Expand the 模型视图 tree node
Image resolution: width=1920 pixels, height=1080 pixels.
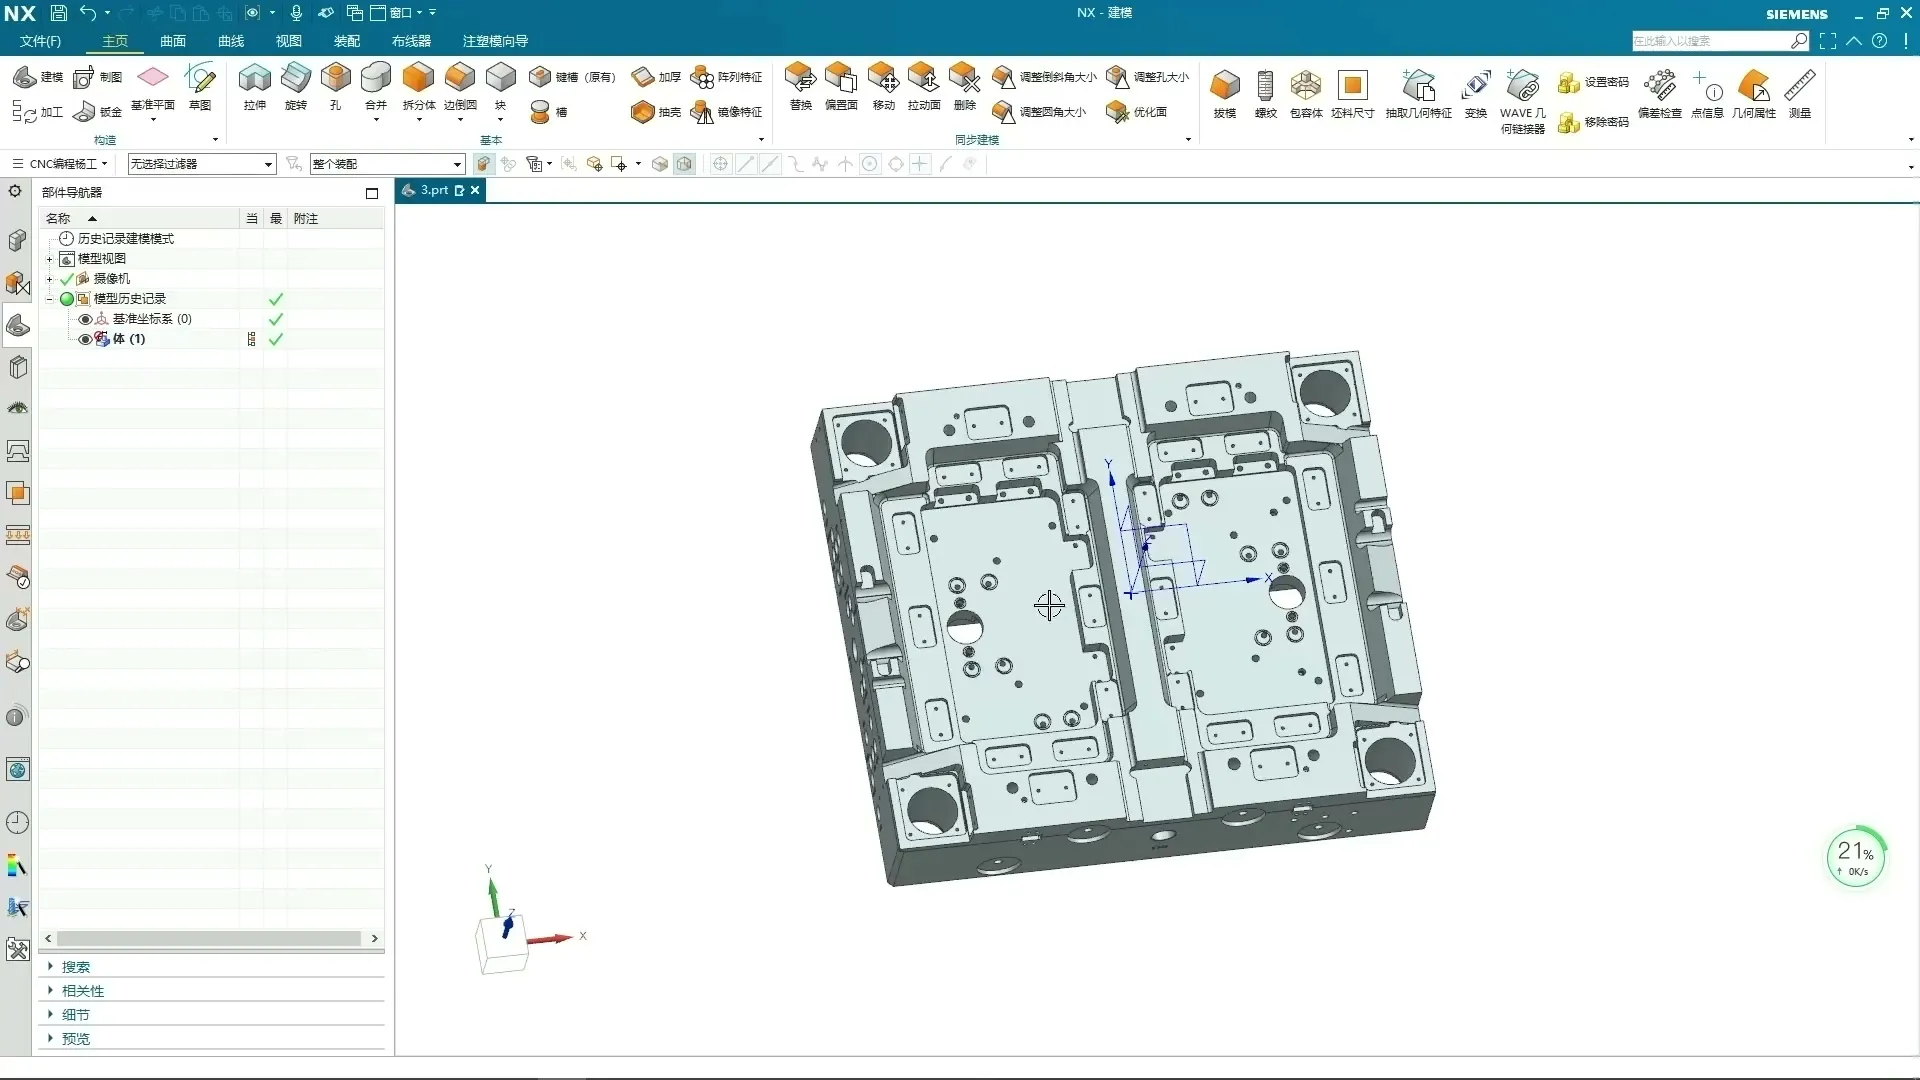point(48,258)
